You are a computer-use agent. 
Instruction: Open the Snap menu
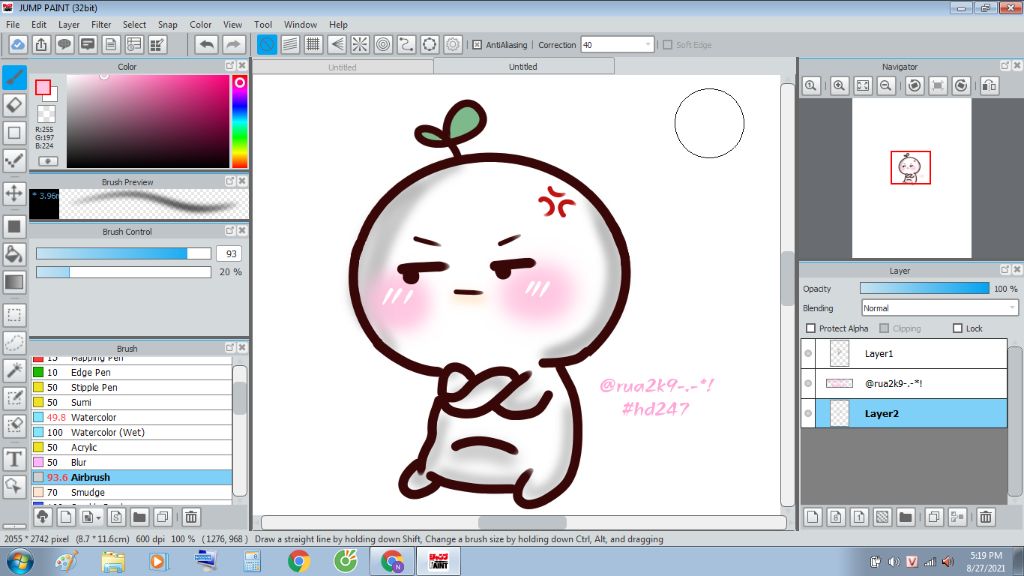(168, 24)
